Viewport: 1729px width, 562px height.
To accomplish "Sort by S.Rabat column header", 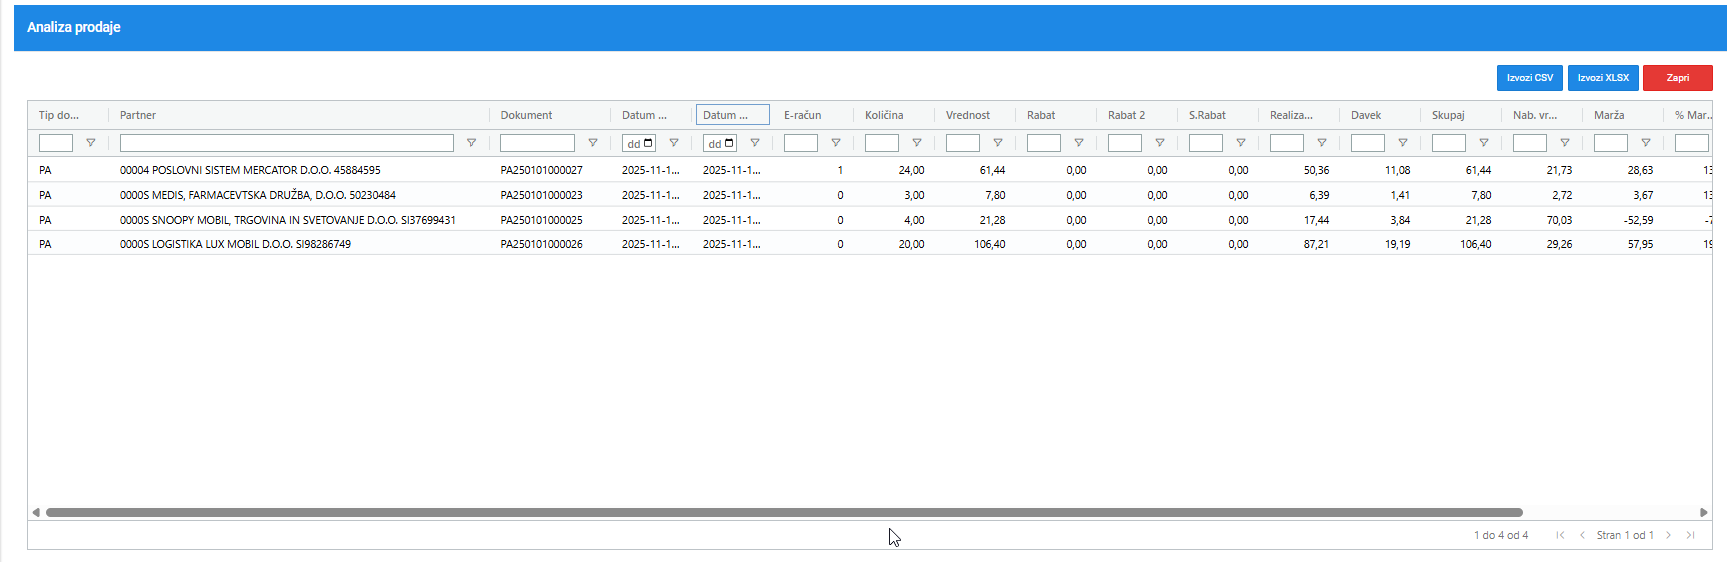I will 1207,115.
